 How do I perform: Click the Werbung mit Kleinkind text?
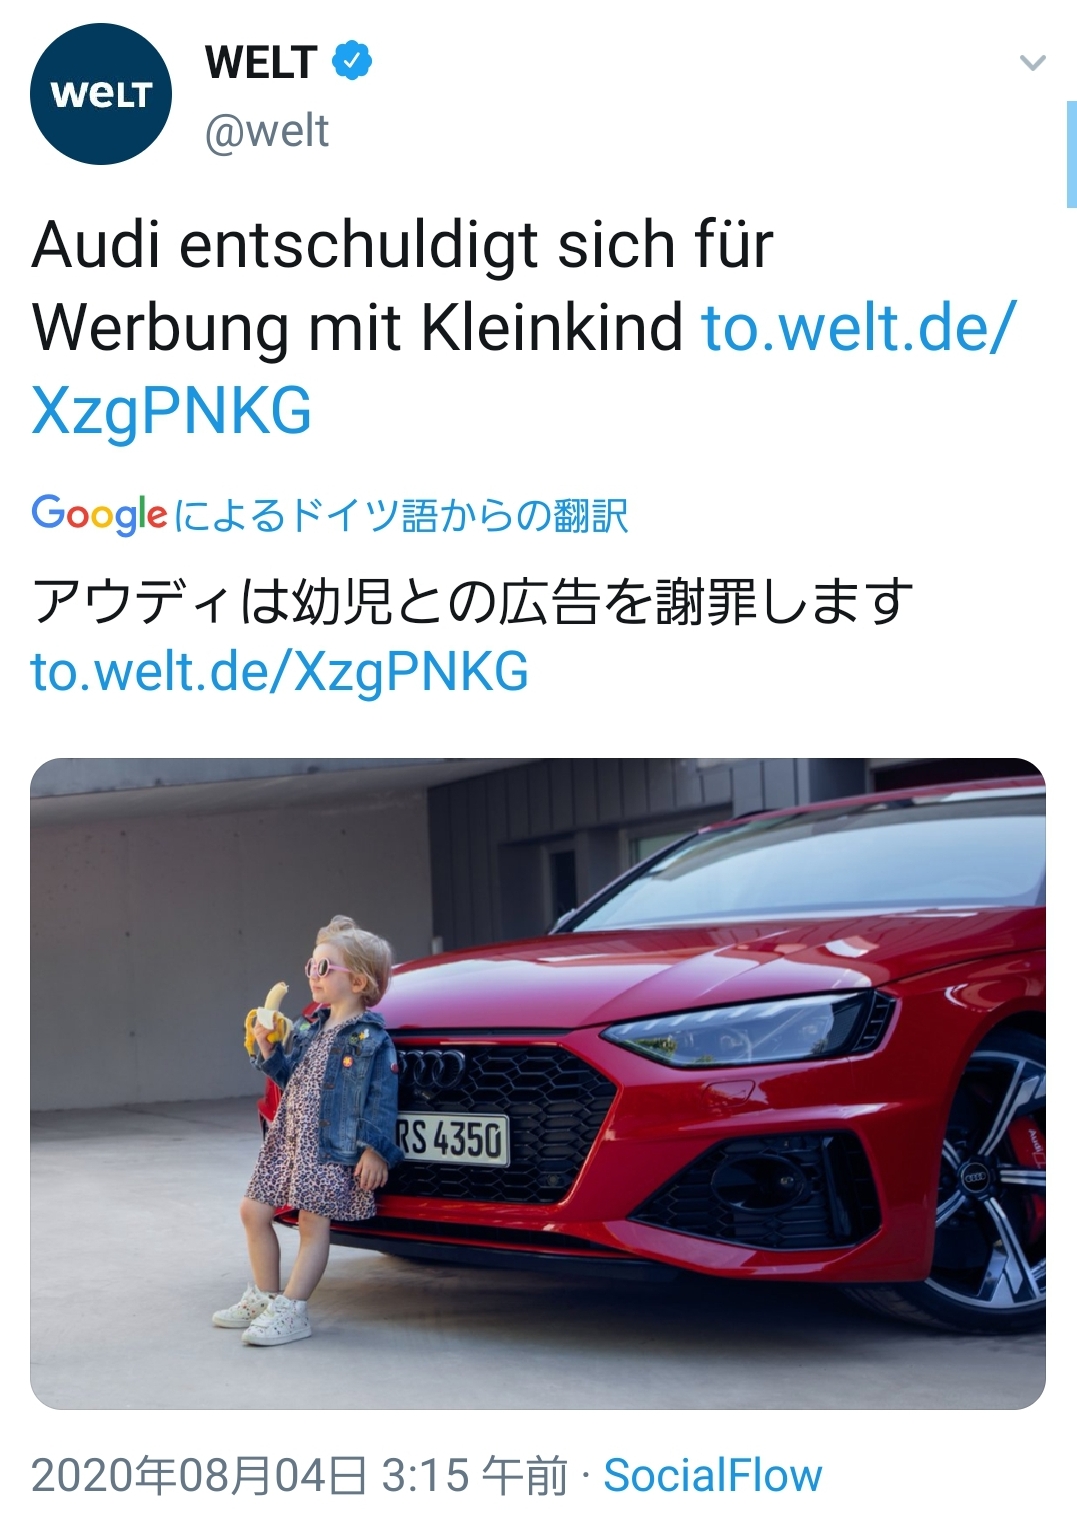tap(358, 327)
